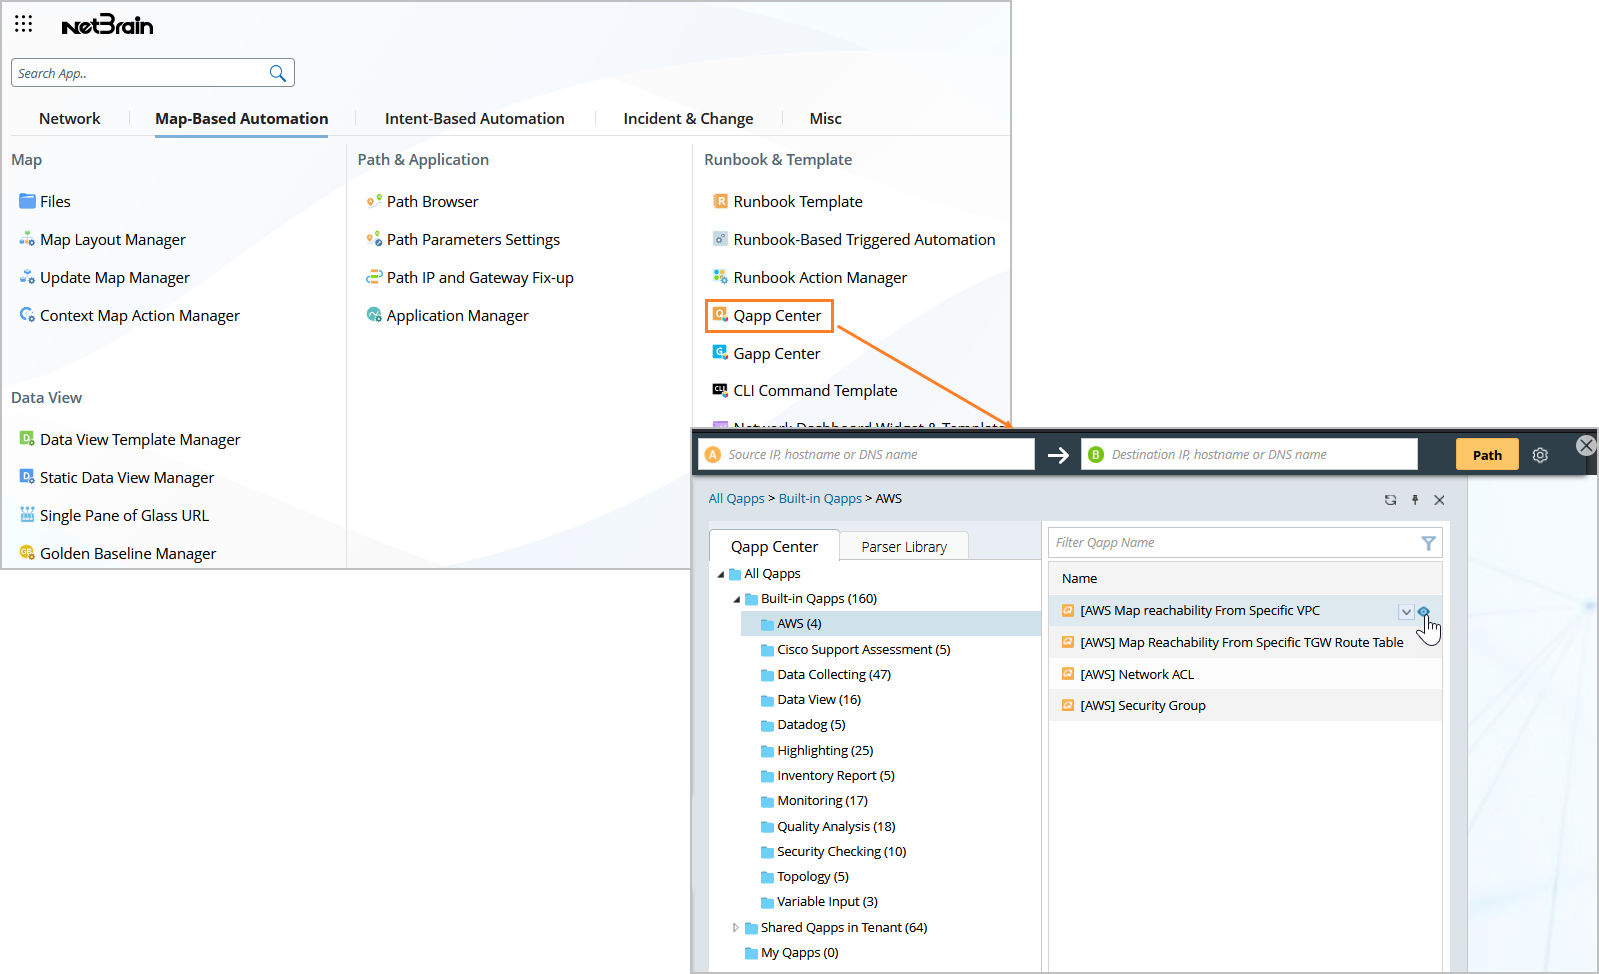The width and height of the screenshot is (1599, 974).
Task: Click the Context Map Action Manager icon
Action: [27, 315]
